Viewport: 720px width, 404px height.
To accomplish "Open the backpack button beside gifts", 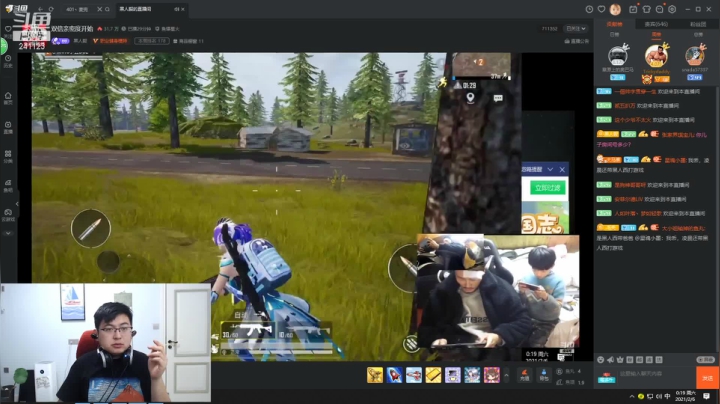I will (x=544, y=375).
